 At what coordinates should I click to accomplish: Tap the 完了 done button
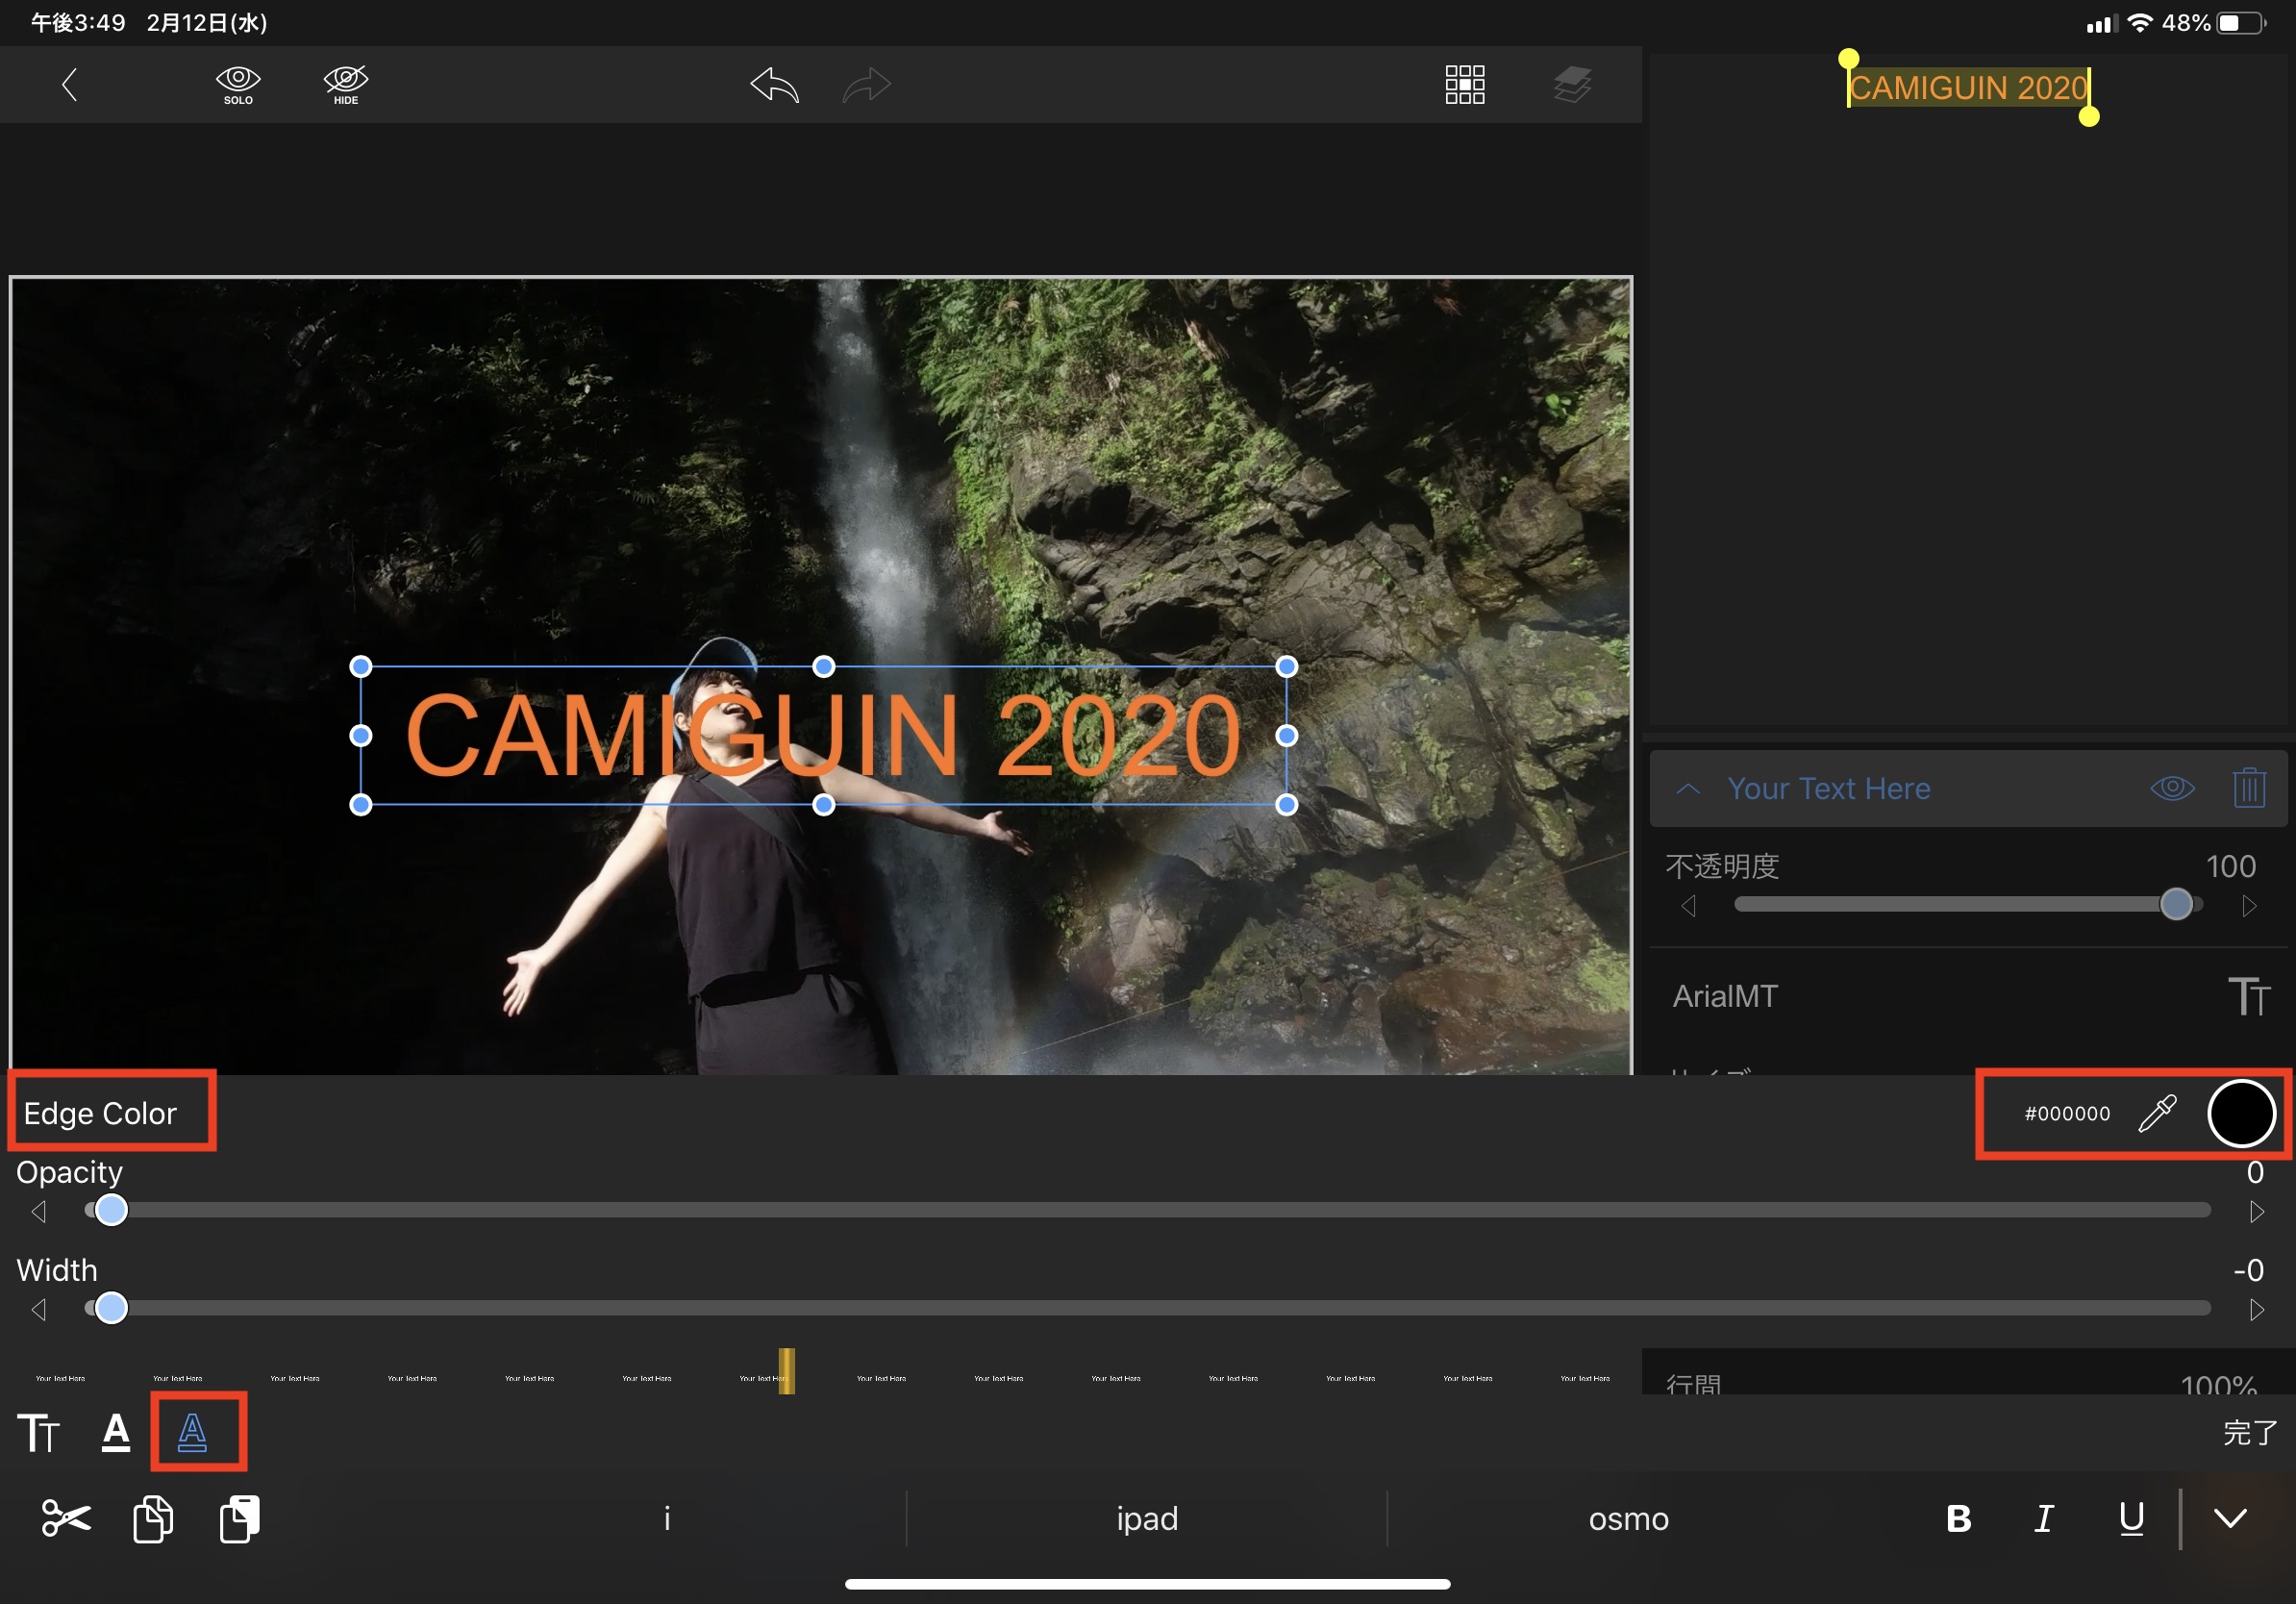tap(2249, 1432)
